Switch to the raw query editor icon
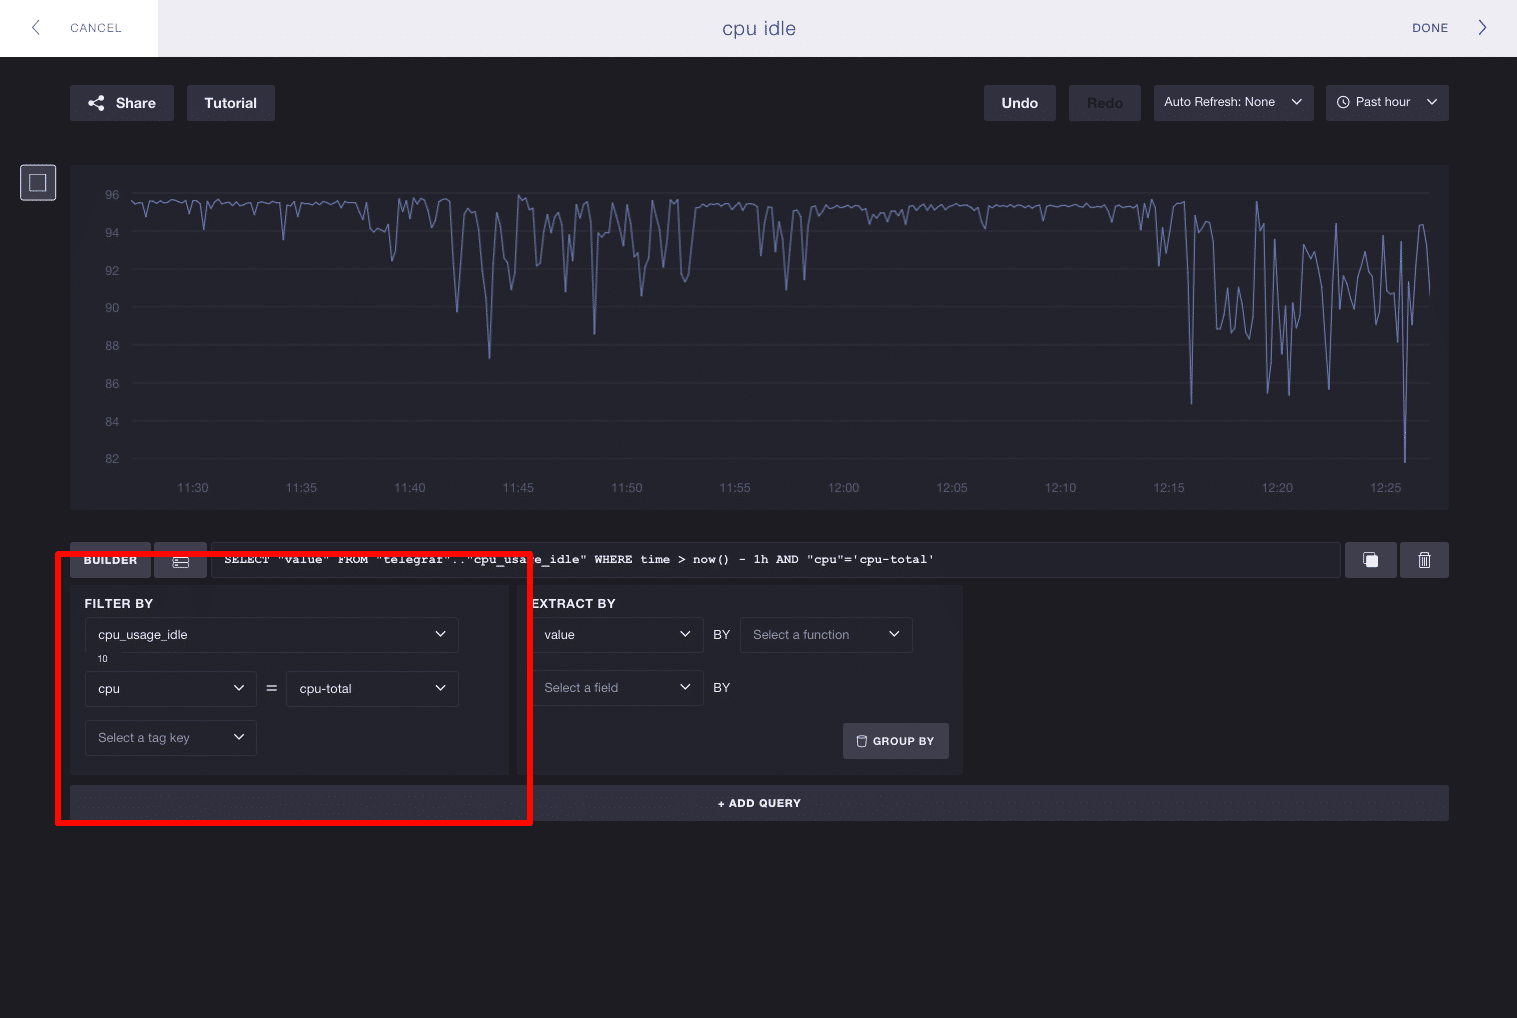Screen dimensions: 1517x1018 181,561
